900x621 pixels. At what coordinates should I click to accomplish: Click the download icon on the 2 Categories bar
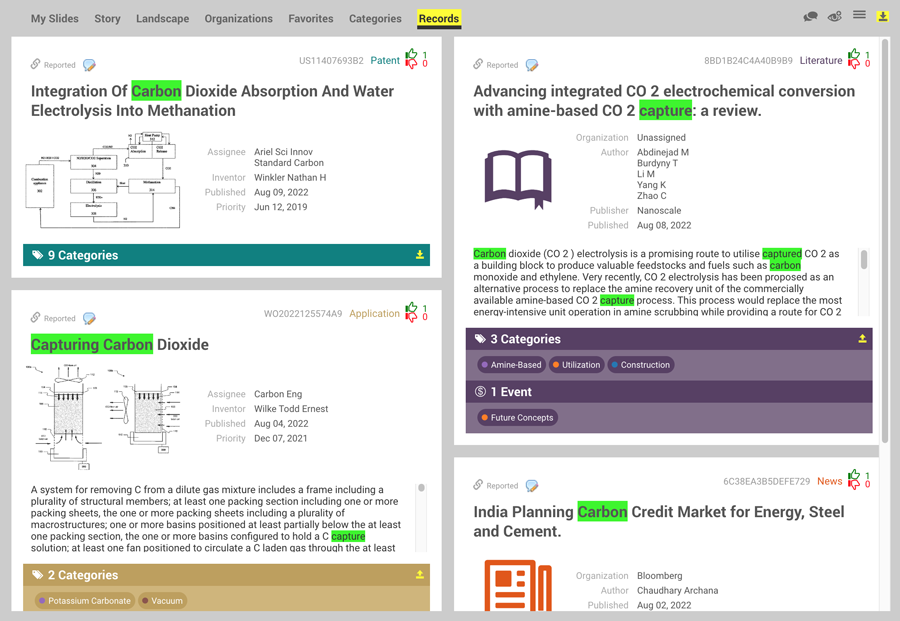(x=420, y=575)
